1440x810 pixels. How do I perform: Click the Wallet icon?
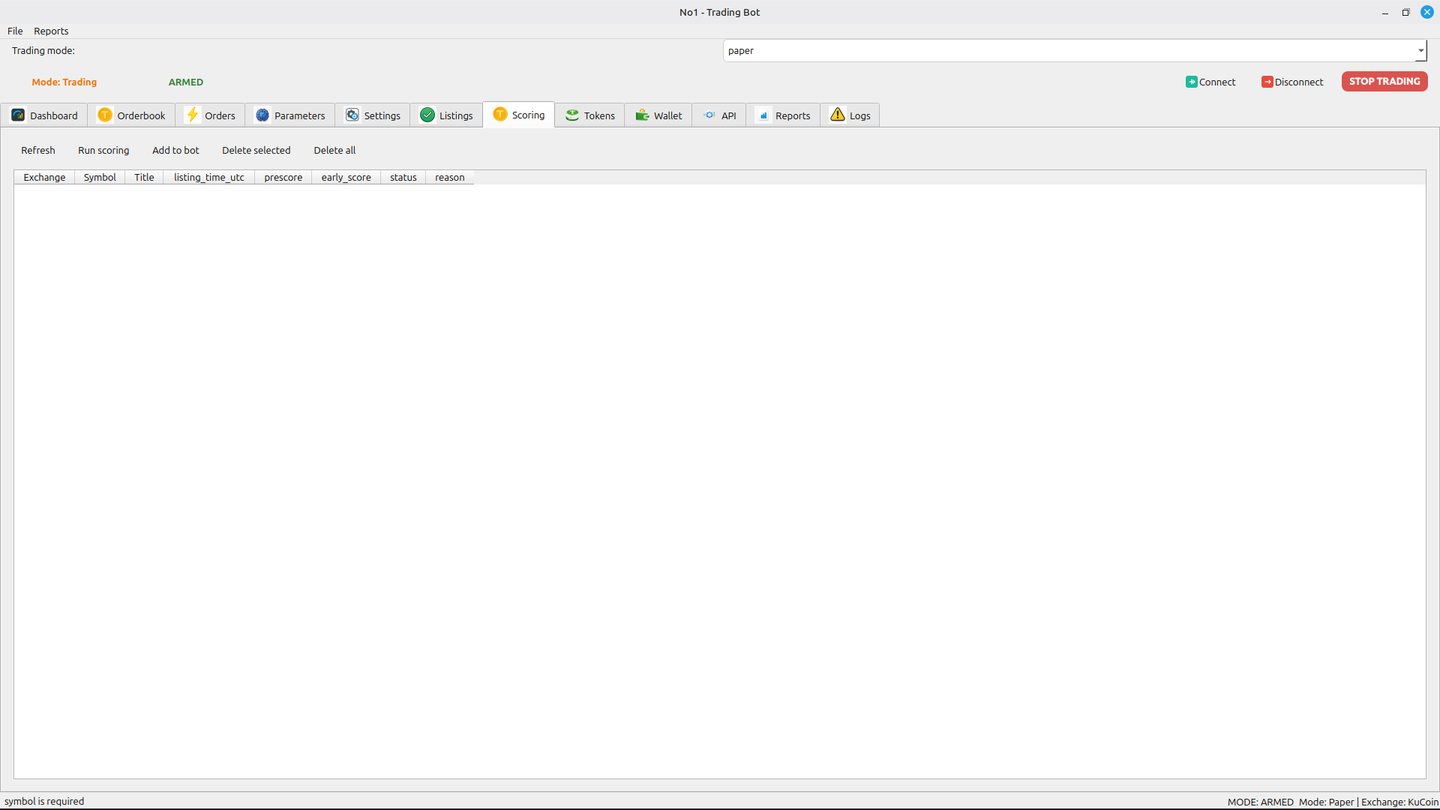click(642, 115)
